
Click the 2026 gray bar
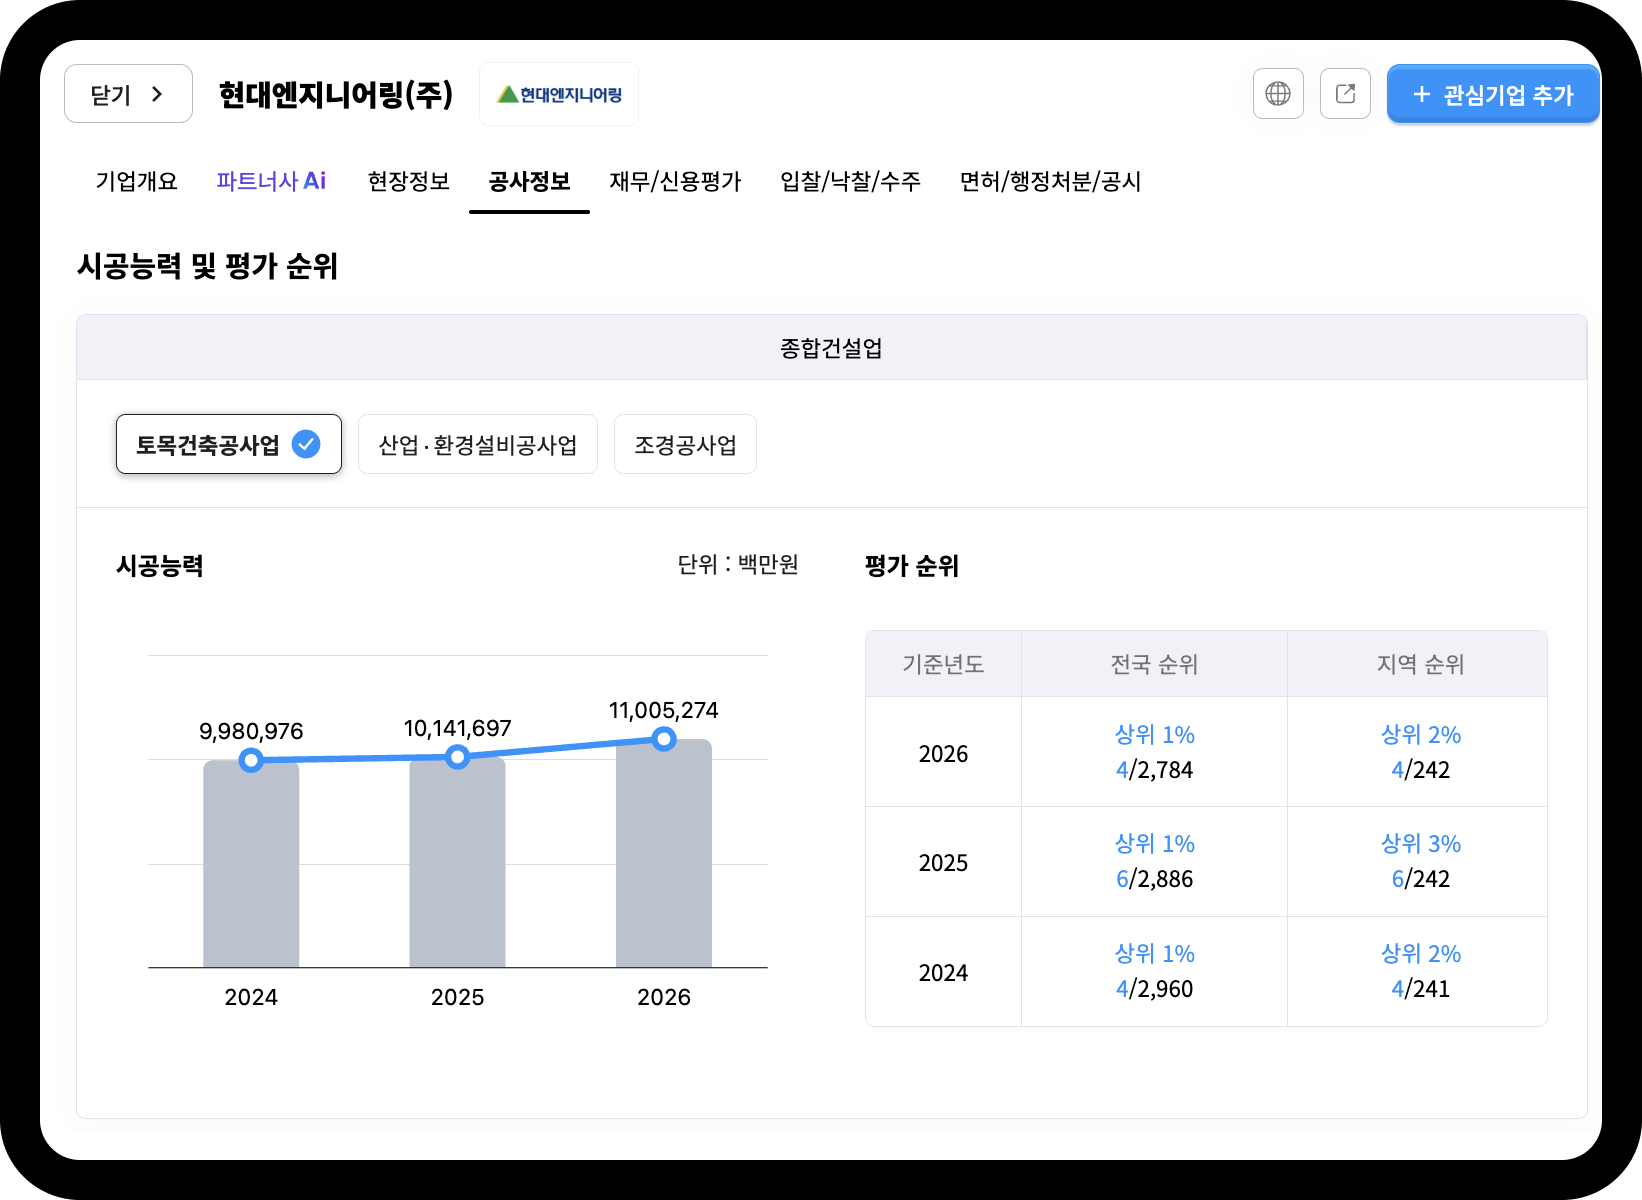pos(664,853)
